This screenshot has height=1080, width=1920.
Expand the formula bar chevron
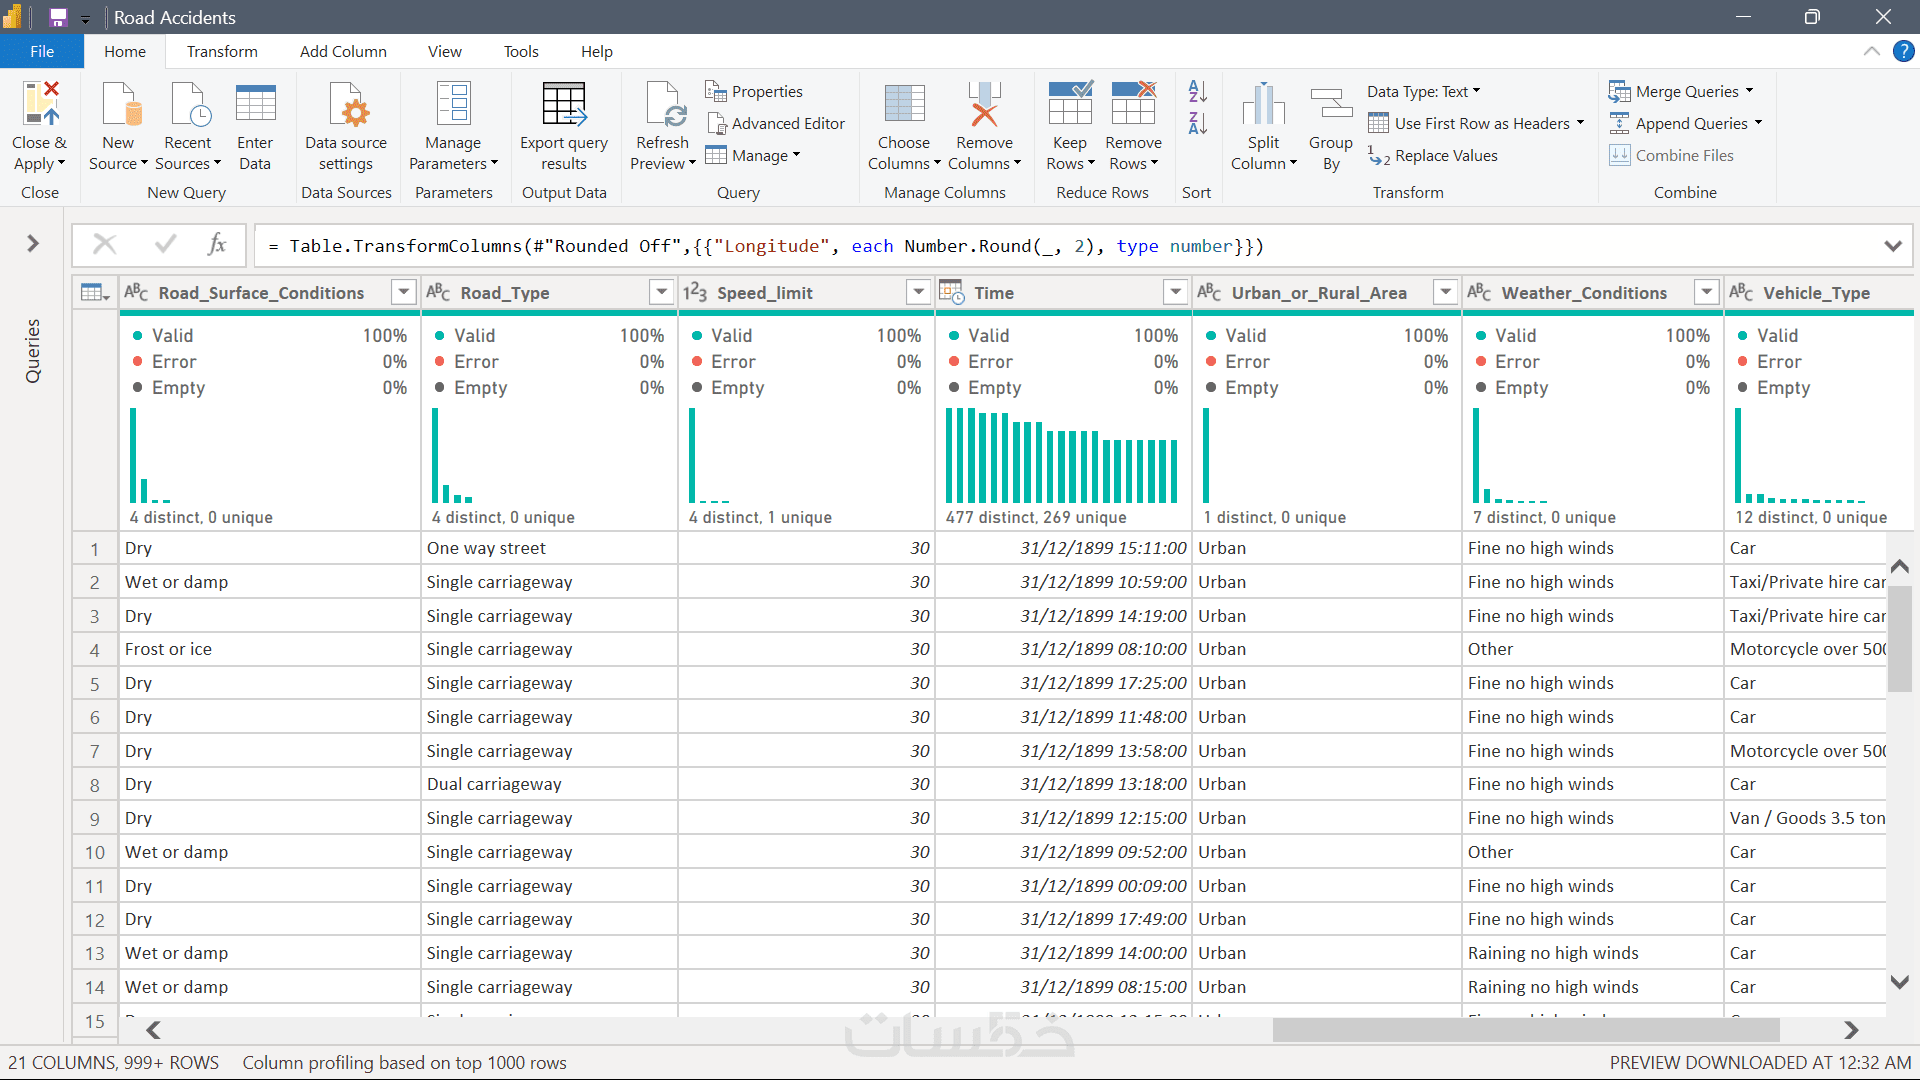tap(1892, 246)
